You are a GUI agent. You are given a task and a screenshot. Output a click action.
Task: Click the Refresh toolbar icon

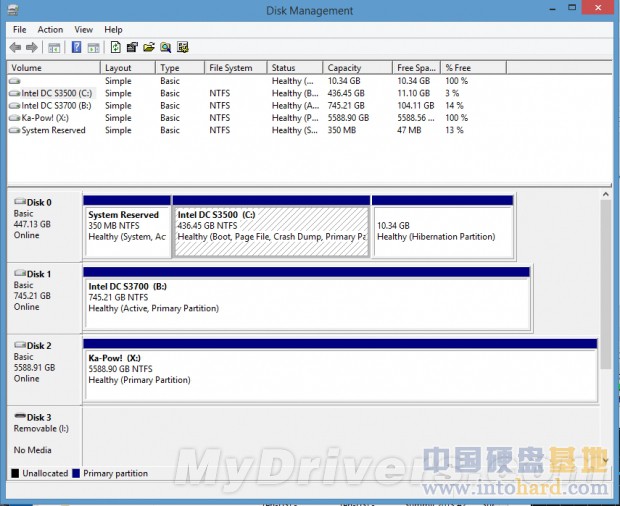click(115, 47)
